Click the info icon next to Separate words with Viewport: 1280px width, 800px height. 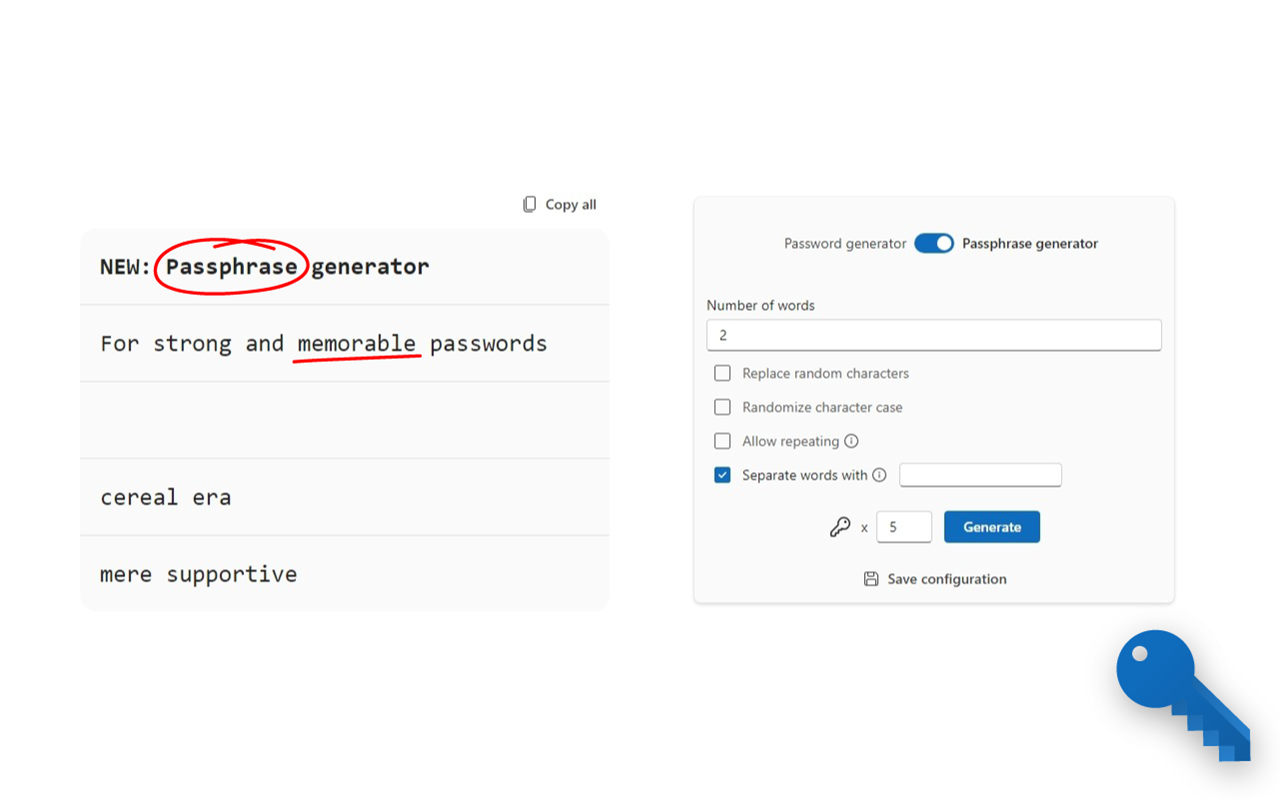879,475
